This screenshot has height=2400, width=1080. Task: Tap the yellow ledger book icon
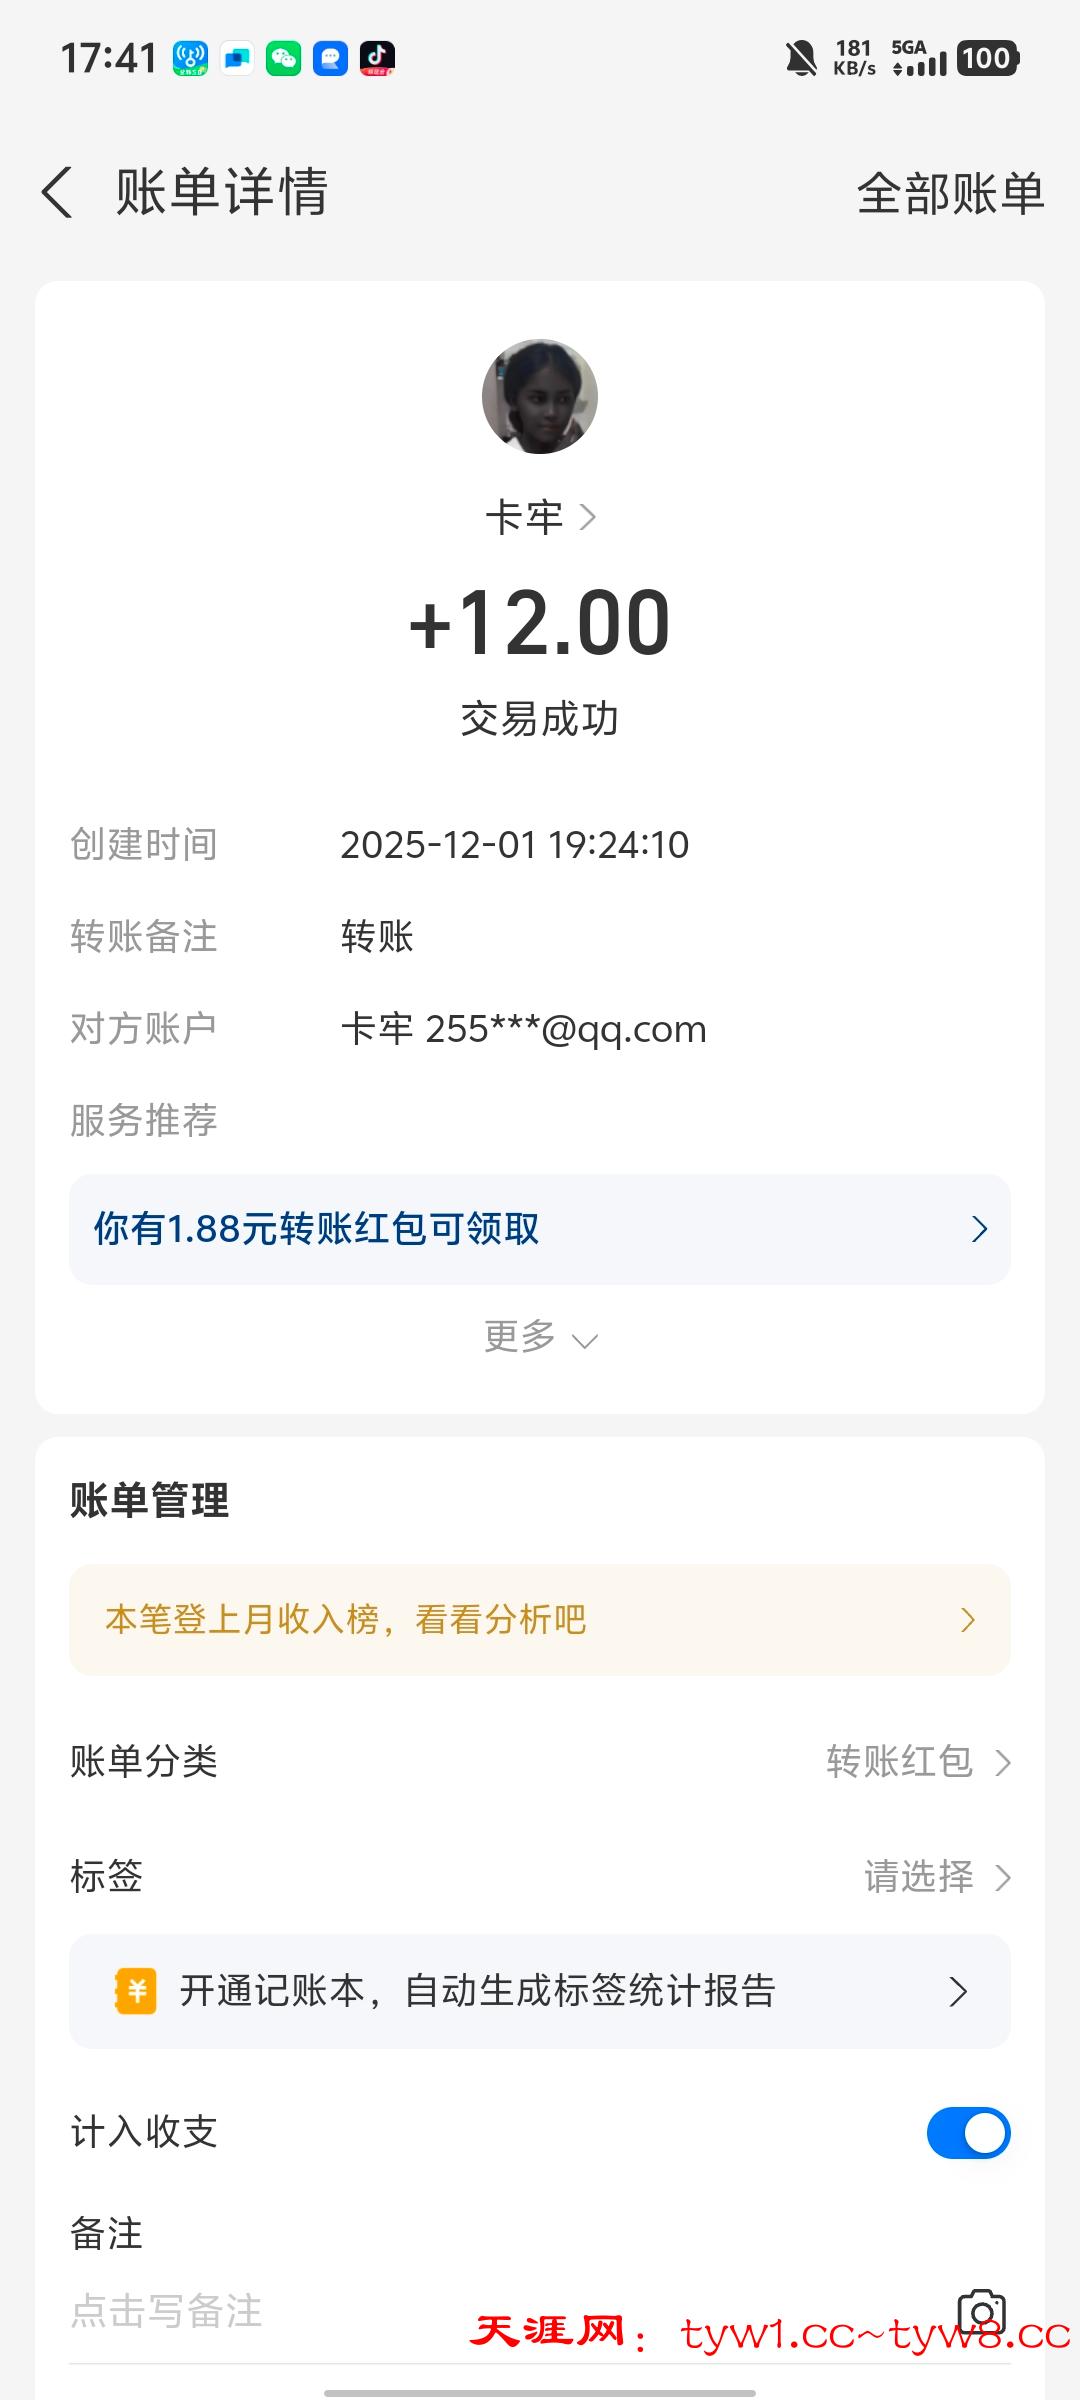tap(136, 1991)
